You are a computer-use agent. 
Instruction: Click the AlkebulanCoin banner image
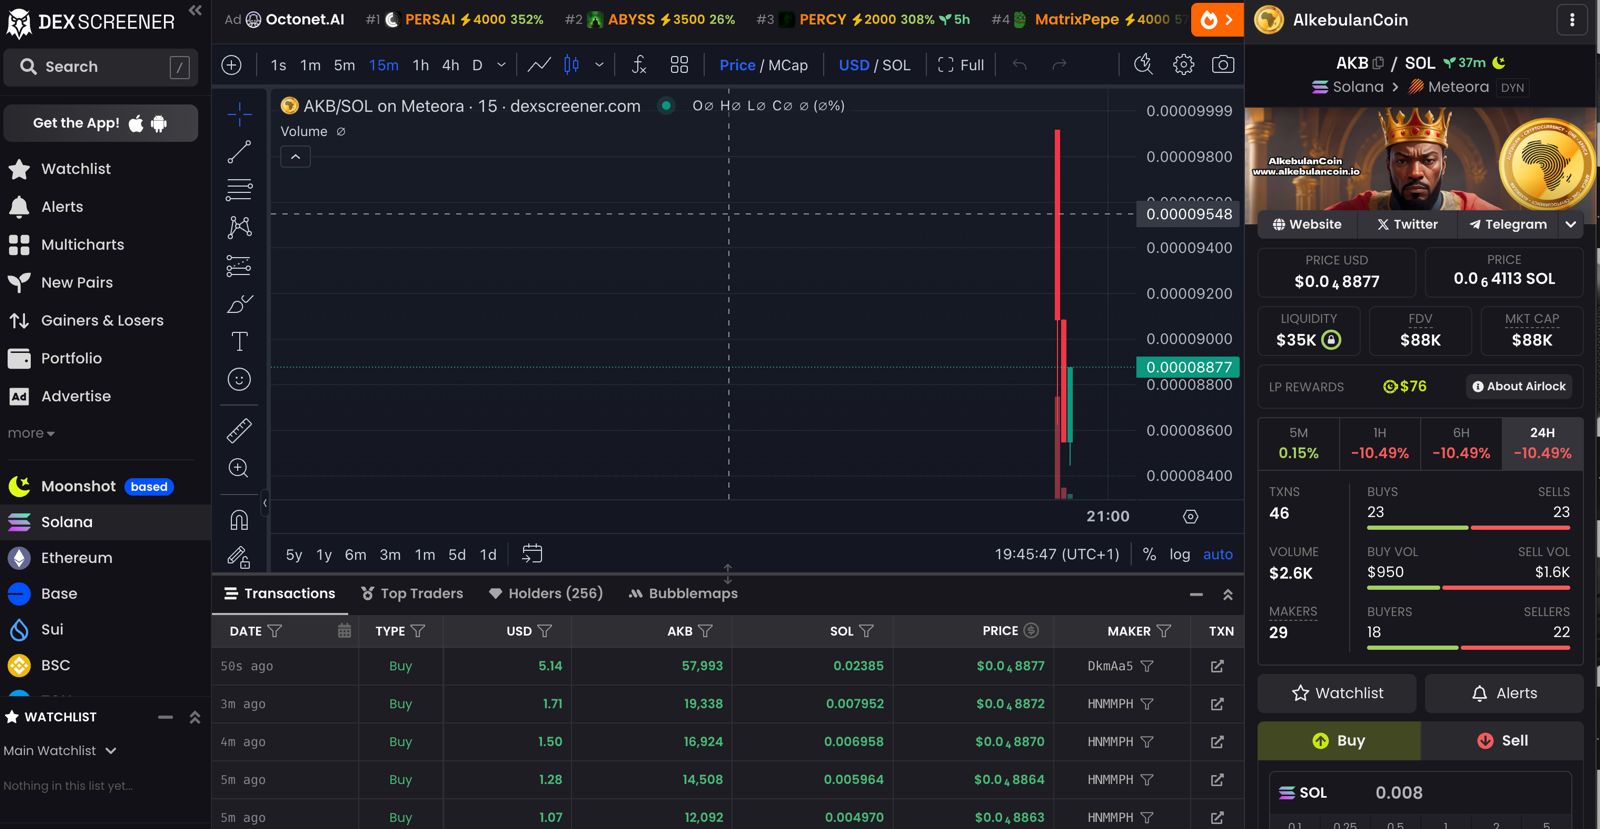(x=1420, y=159)
